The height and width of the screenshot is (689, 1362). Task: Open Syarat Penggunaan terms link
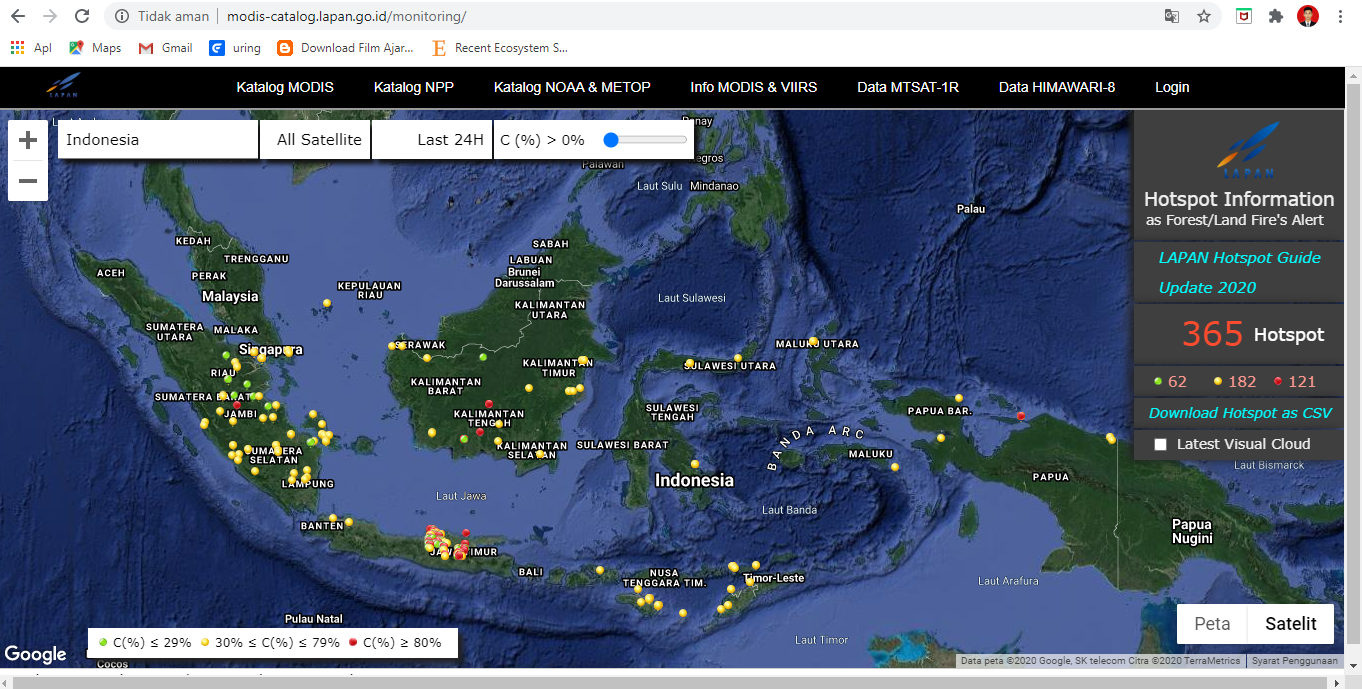pos(1296,661)
